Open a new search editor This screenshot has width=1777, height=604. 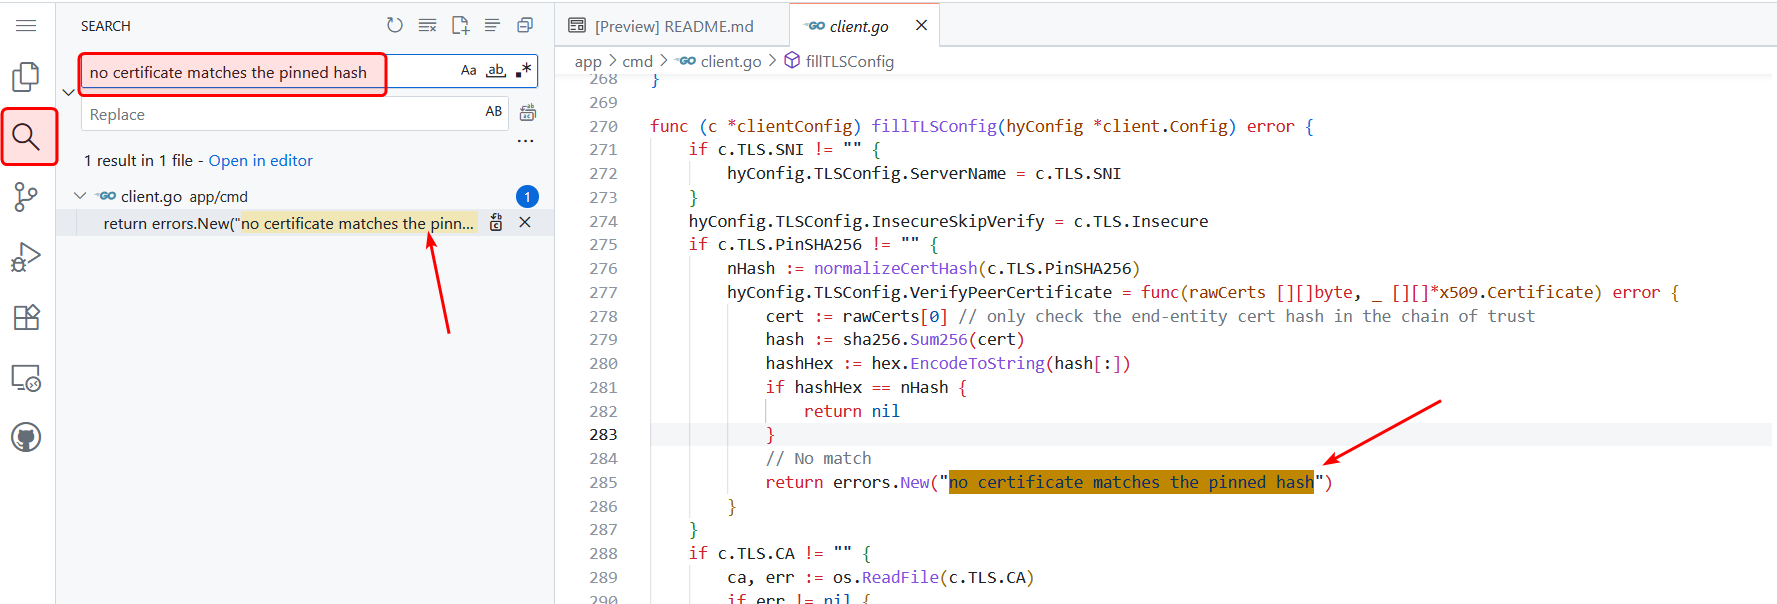coord(460,26)
